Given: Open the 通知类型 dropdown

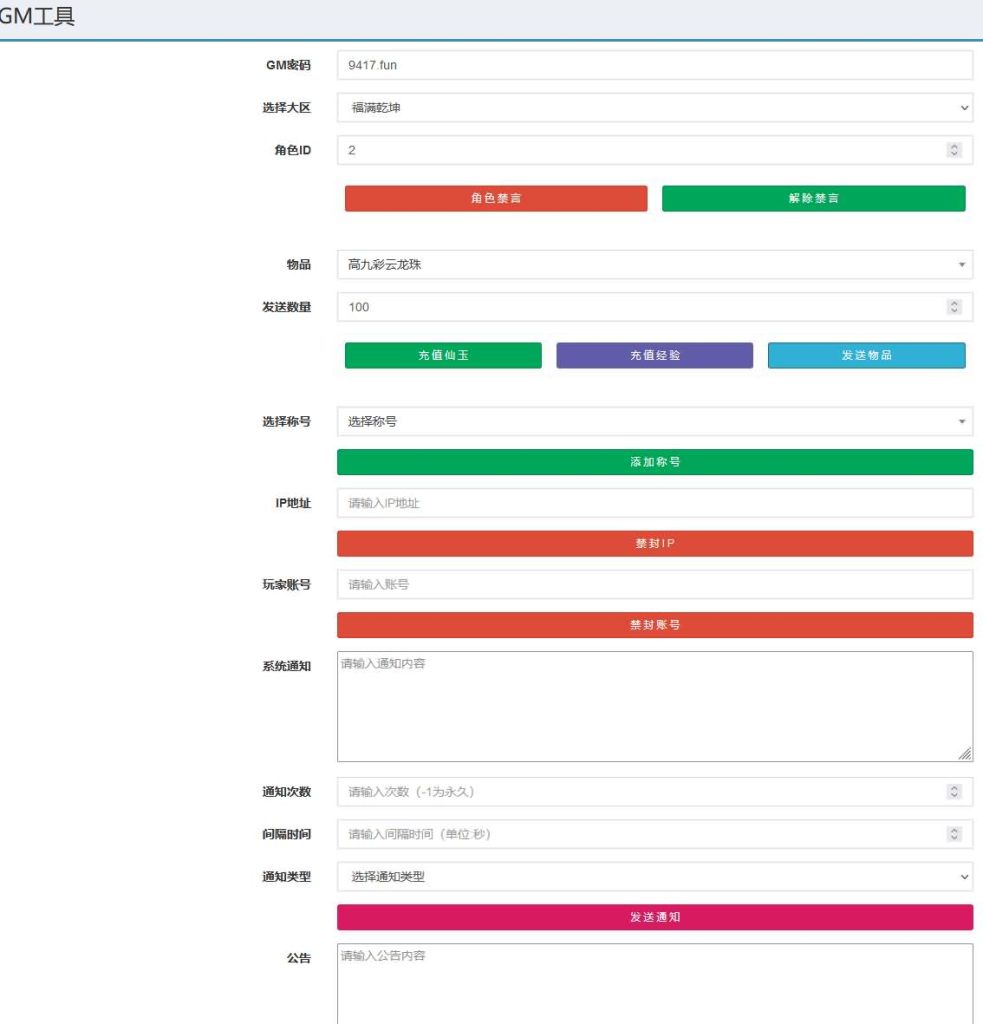Looking at the screenshot, I should 654,877.
